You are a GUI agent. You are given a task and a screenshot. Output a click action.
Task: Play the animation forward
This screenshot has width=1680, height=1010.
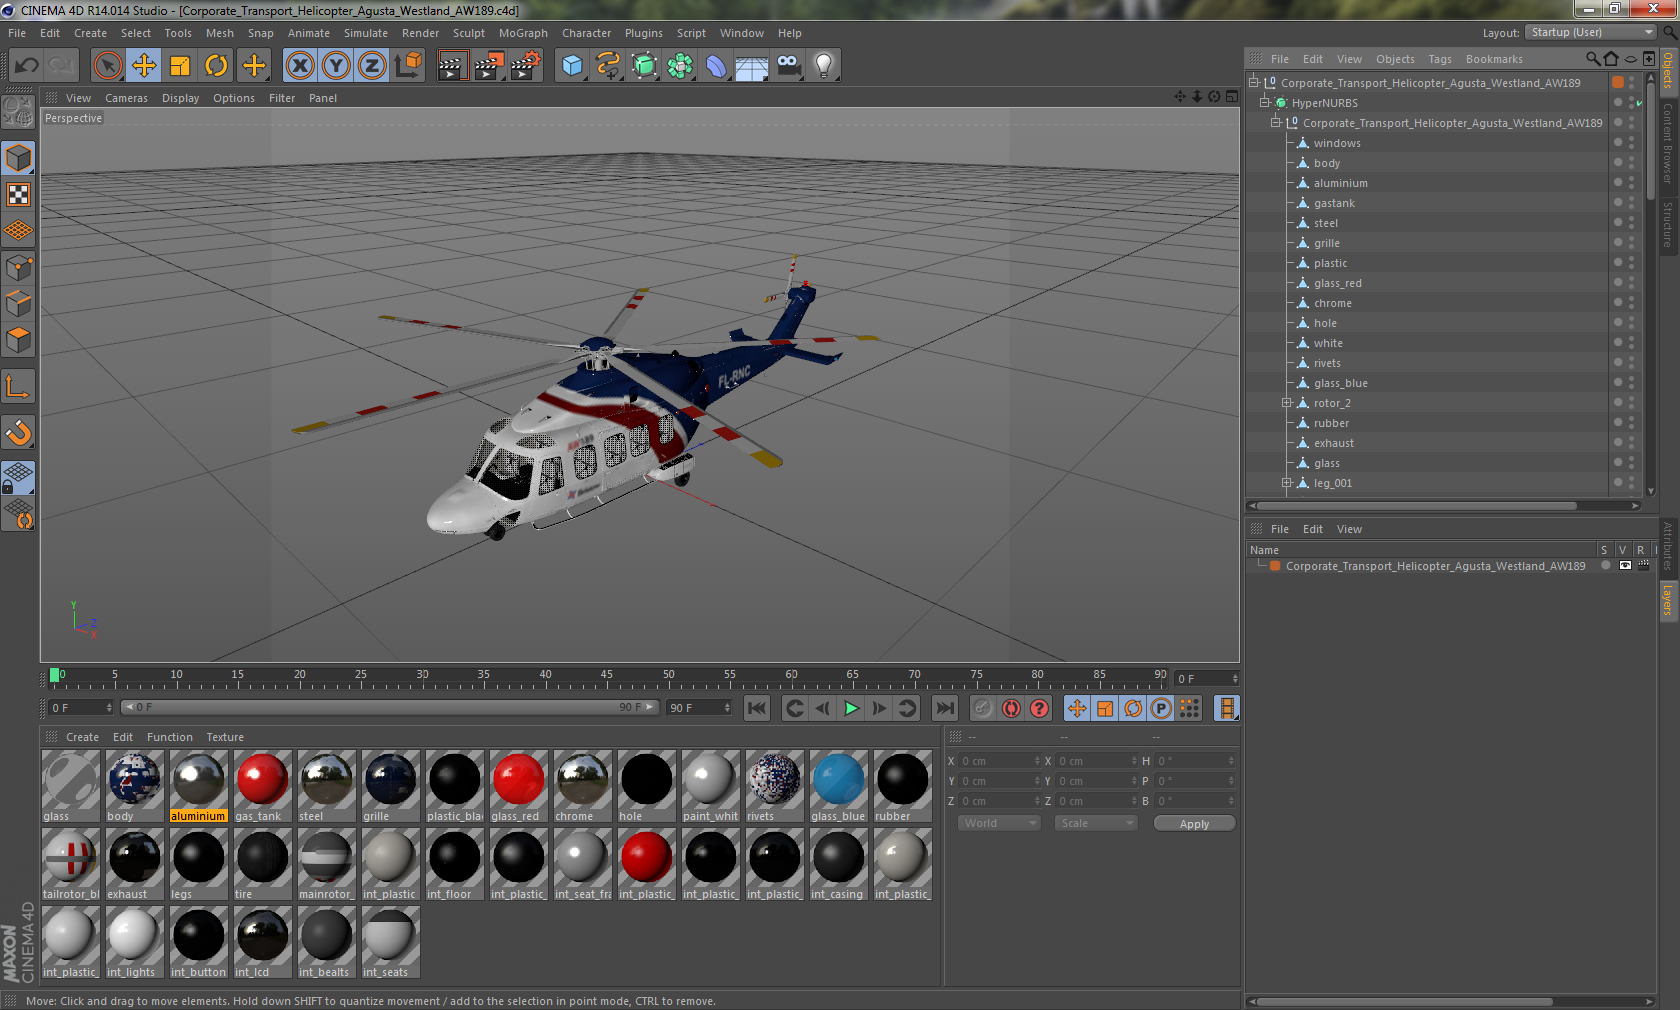(x=851, y=708)
